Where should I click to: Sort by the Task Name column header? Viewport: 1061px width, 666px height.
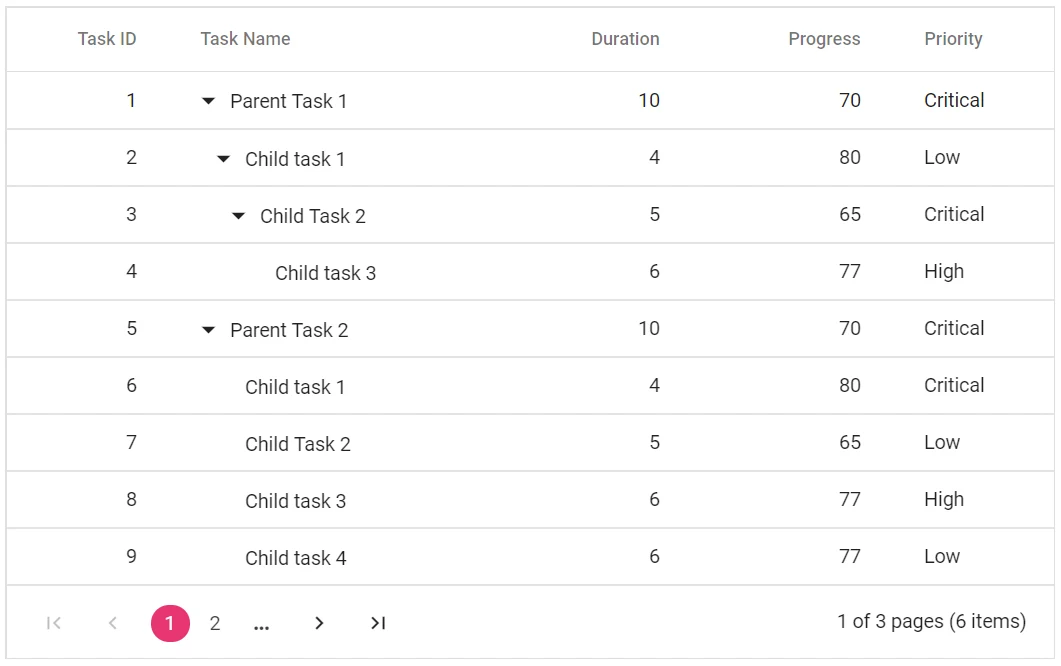pos(245,39)
